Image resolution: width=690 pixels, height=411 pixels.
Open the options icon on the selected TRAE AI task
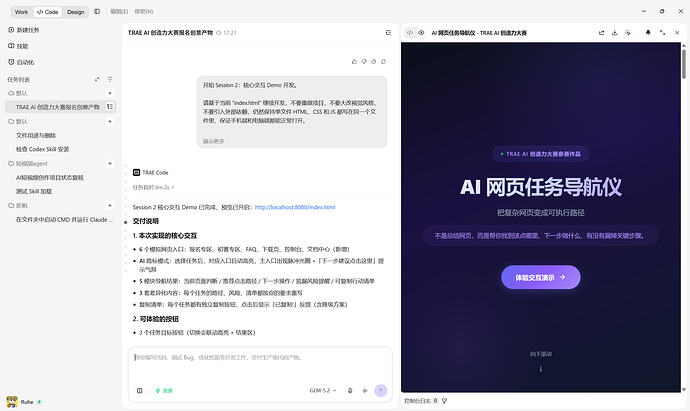(110, 106)
